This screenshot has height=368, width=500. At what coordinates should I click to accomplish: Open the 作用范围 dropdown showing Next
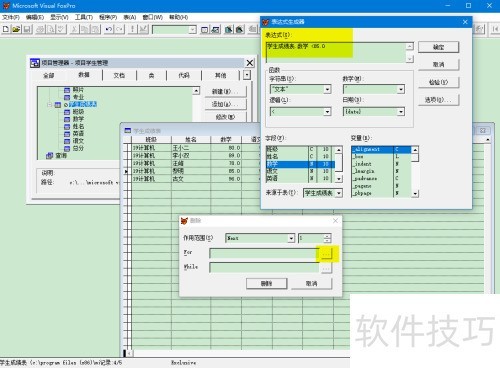click(x=291, y=238)
